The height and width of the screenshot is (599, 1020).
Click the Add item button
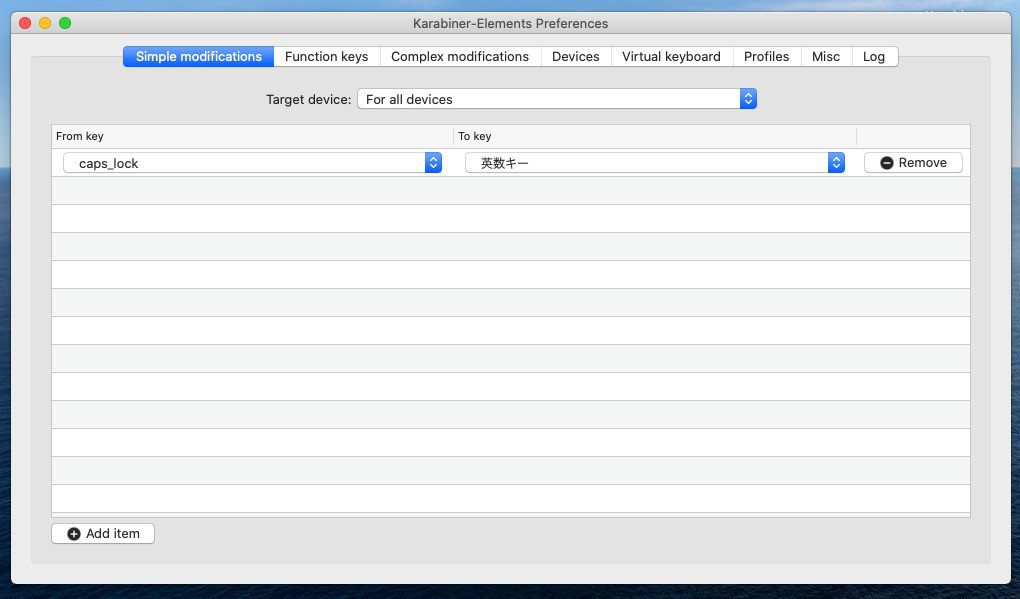(x=103, y=533)
